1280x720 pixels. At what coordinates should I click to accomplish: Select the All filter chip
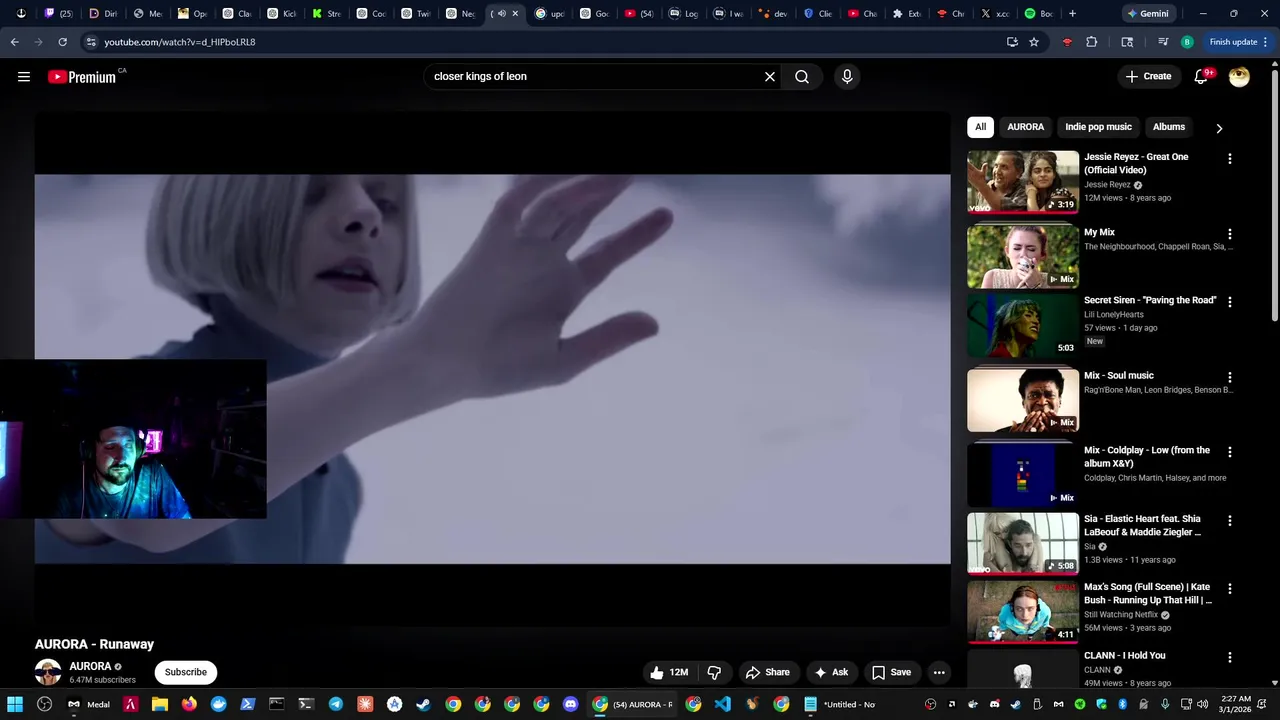980,127
